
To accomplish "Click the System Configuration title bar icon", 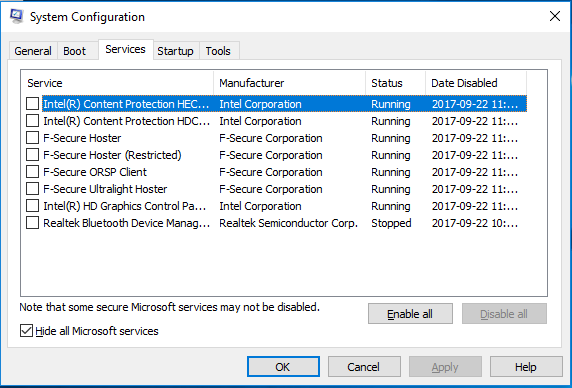I will click(x=16, y=16).
